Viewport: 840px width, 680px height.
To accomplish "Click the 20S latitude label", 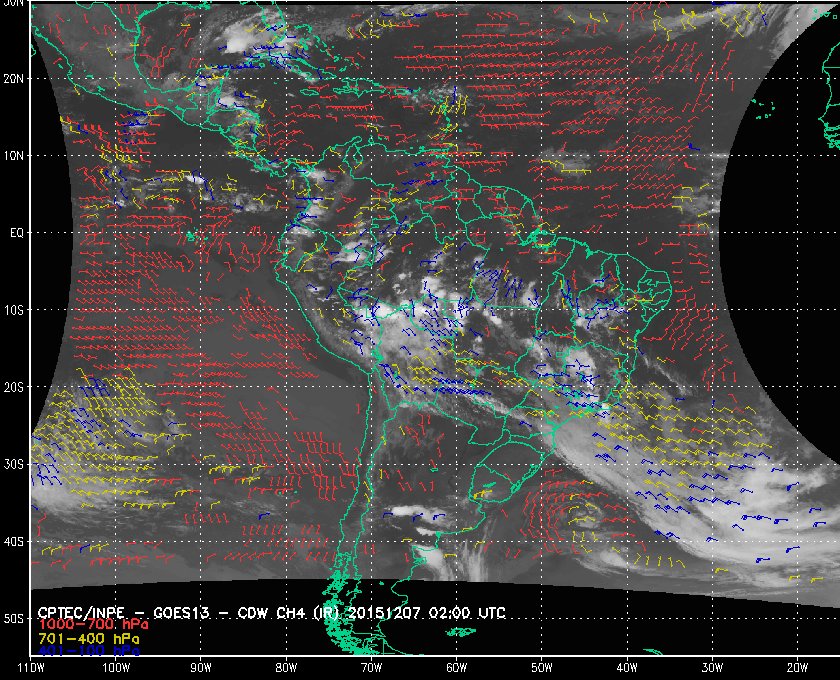I will point(14,387).
